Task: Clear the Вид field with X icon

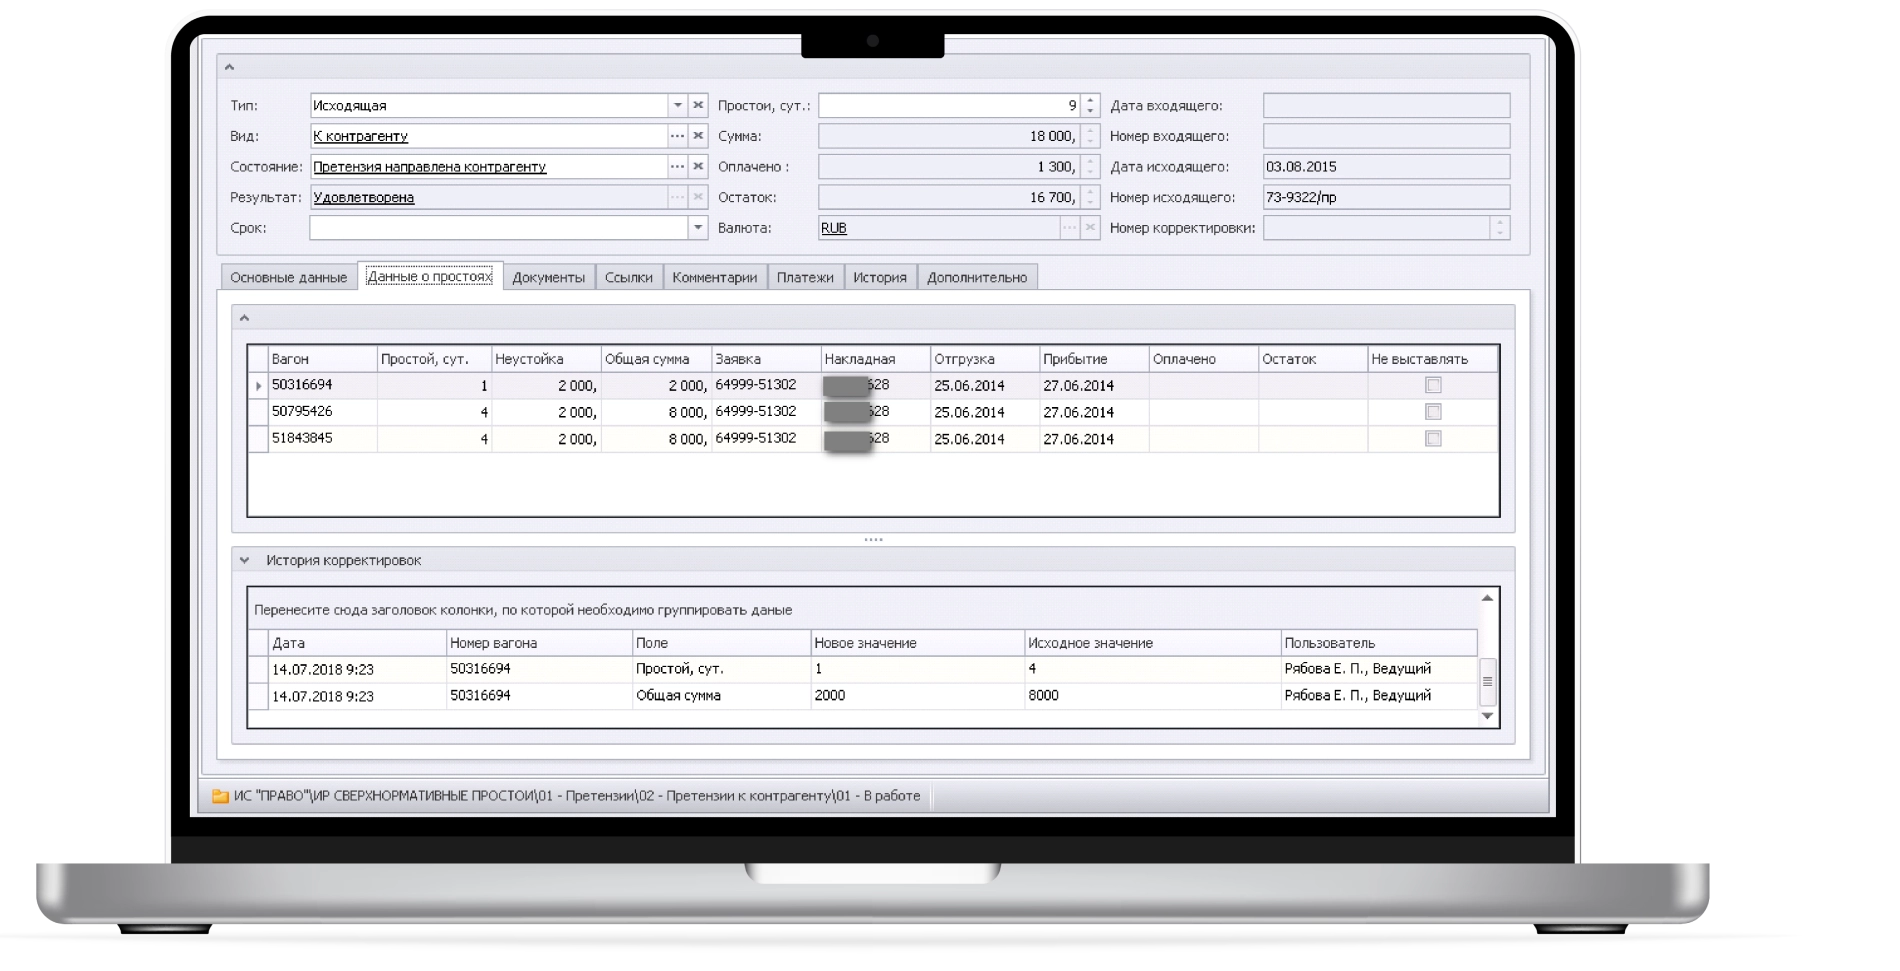Action: tap(698, 136)
